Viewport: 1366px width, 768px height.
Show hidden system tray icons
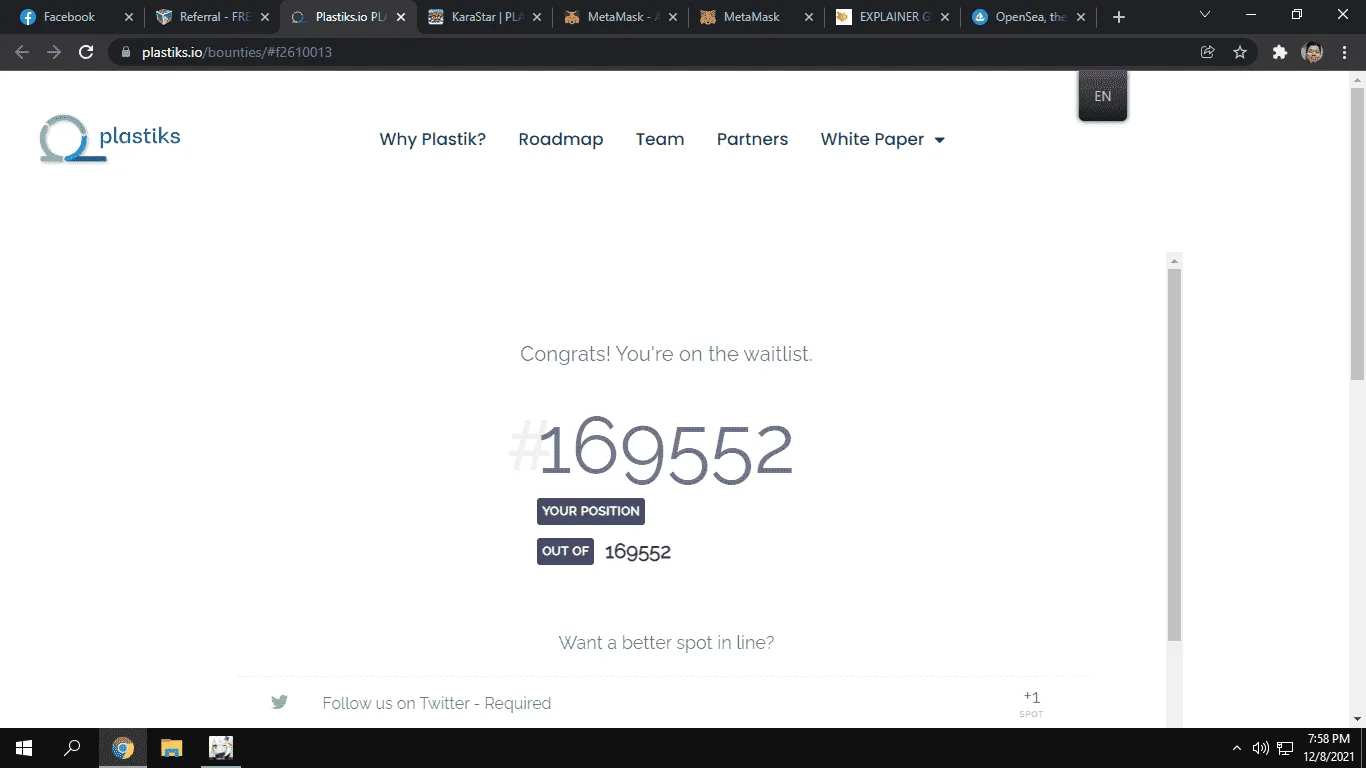(1237, 748)
